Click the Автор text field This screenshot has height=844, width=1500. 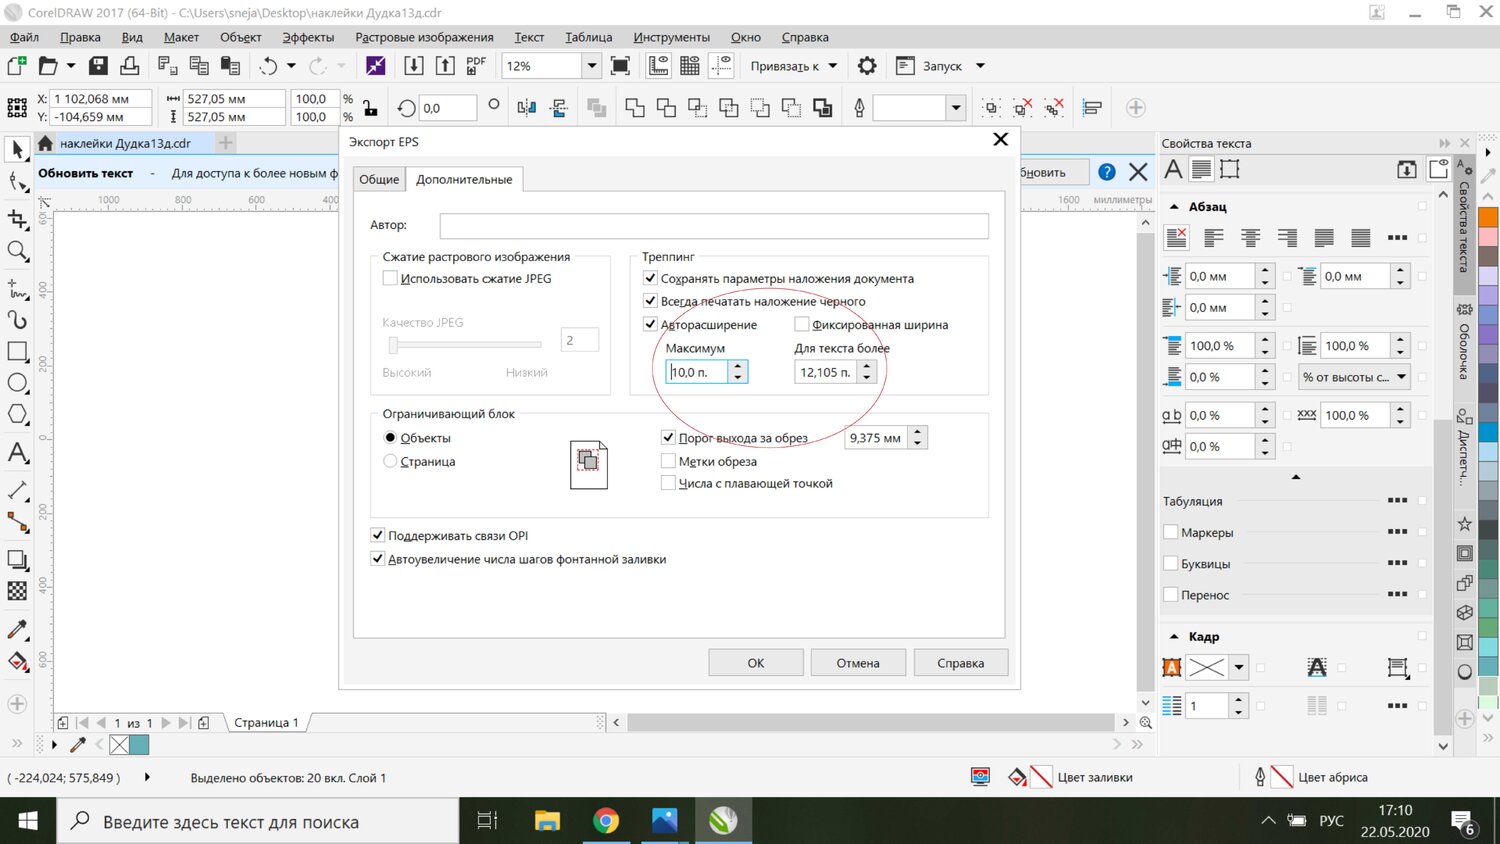[713, 225]
